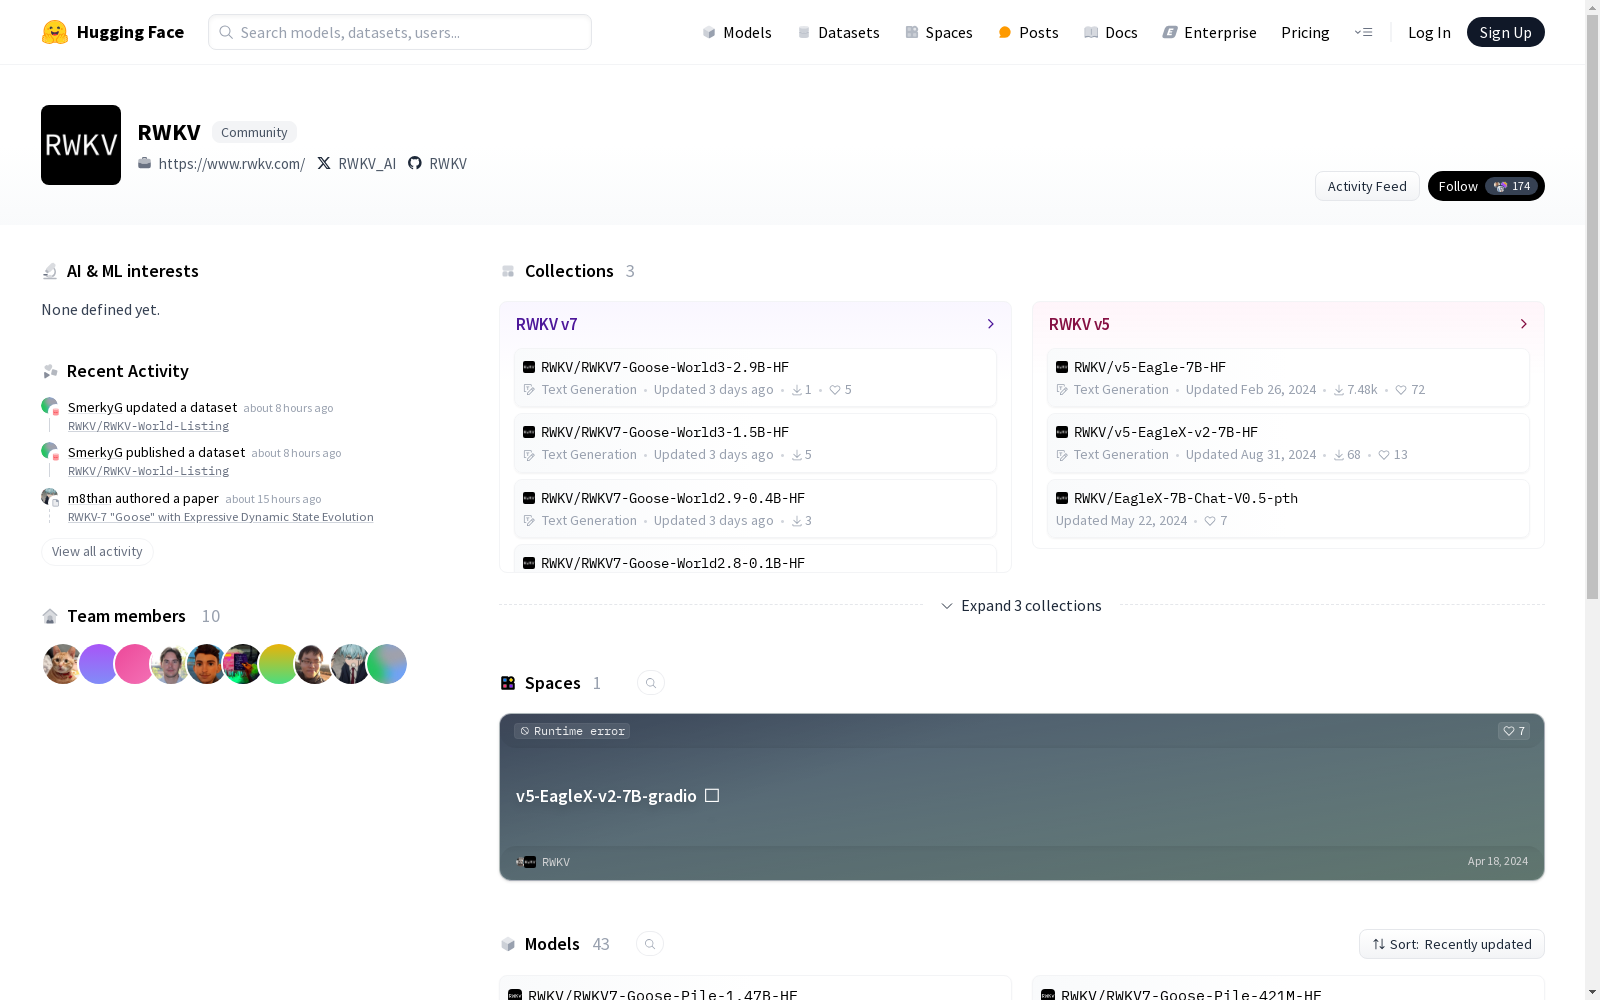
Task: Open RWKV/RWKV7-Goose-World3-1.5B-HF model
Action: click(755, 443)
